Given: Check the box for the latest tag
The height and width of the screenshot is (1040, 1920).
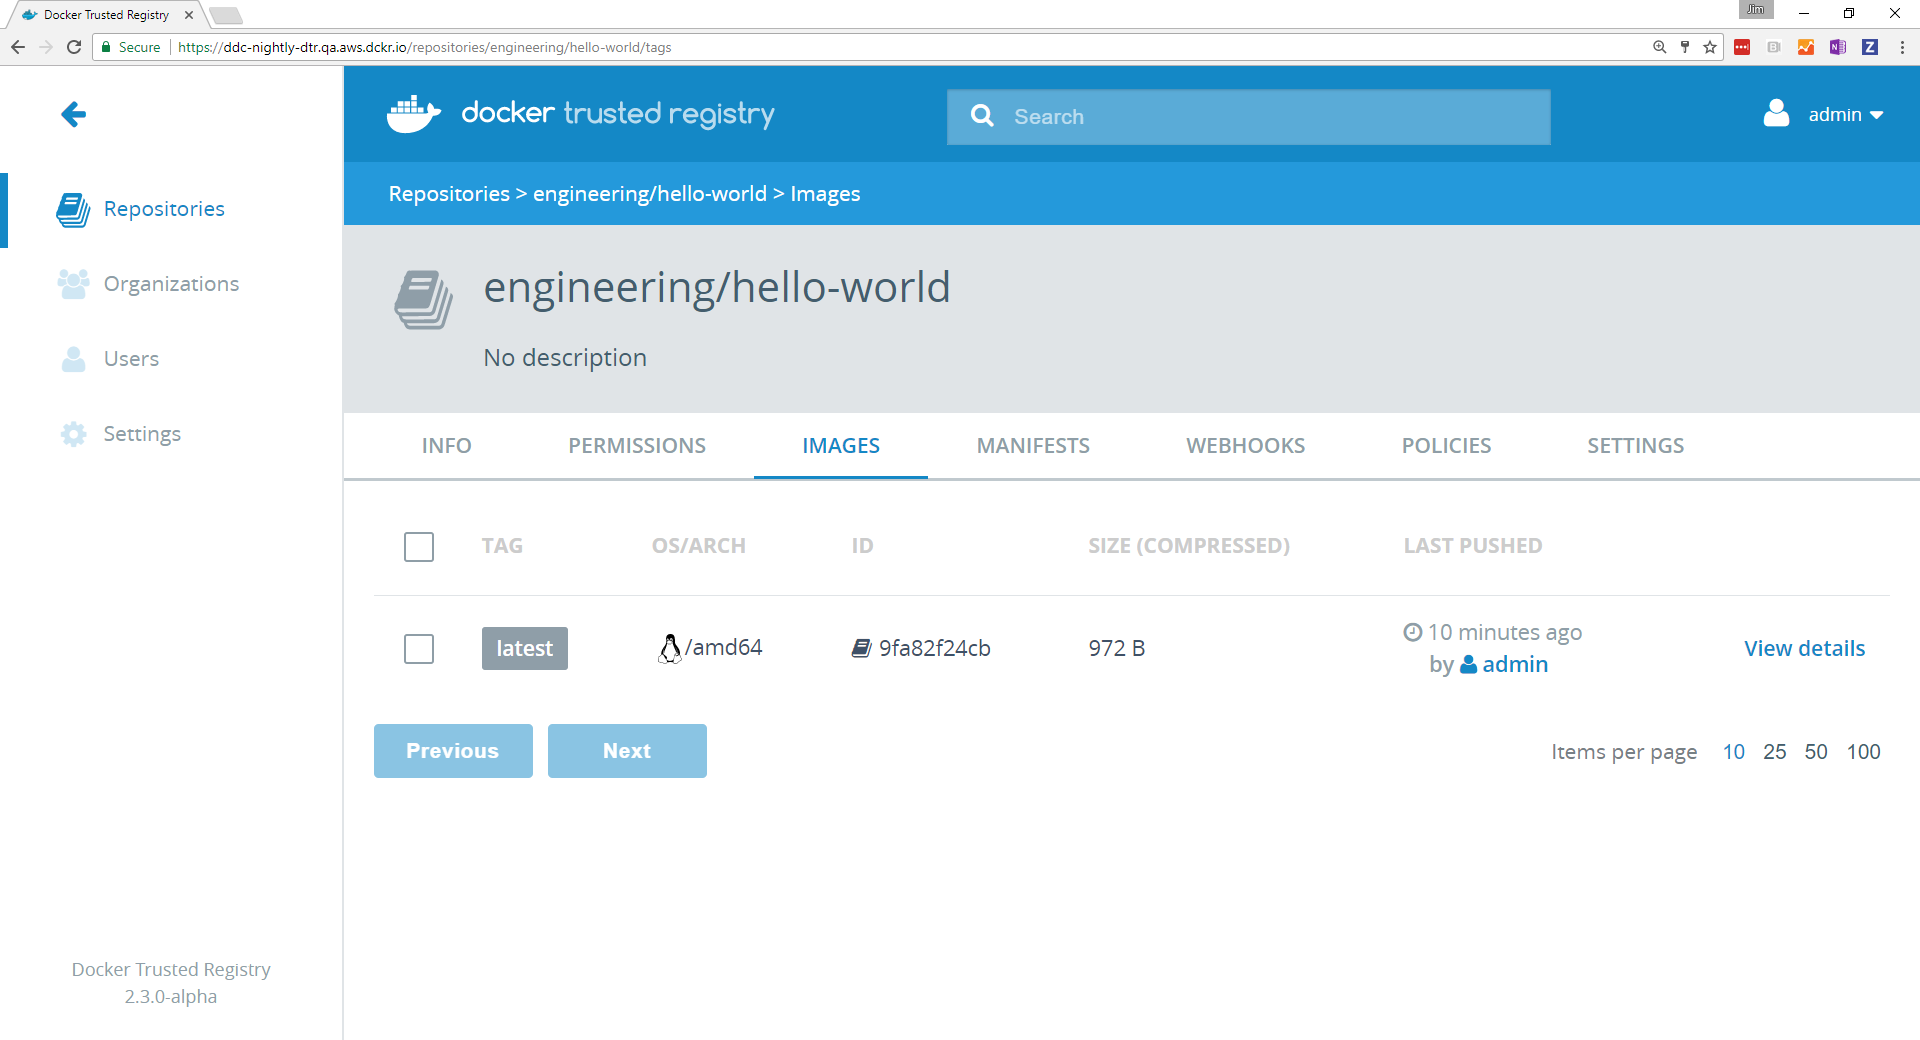Looking at the screenshot, I should click(419, 649).
